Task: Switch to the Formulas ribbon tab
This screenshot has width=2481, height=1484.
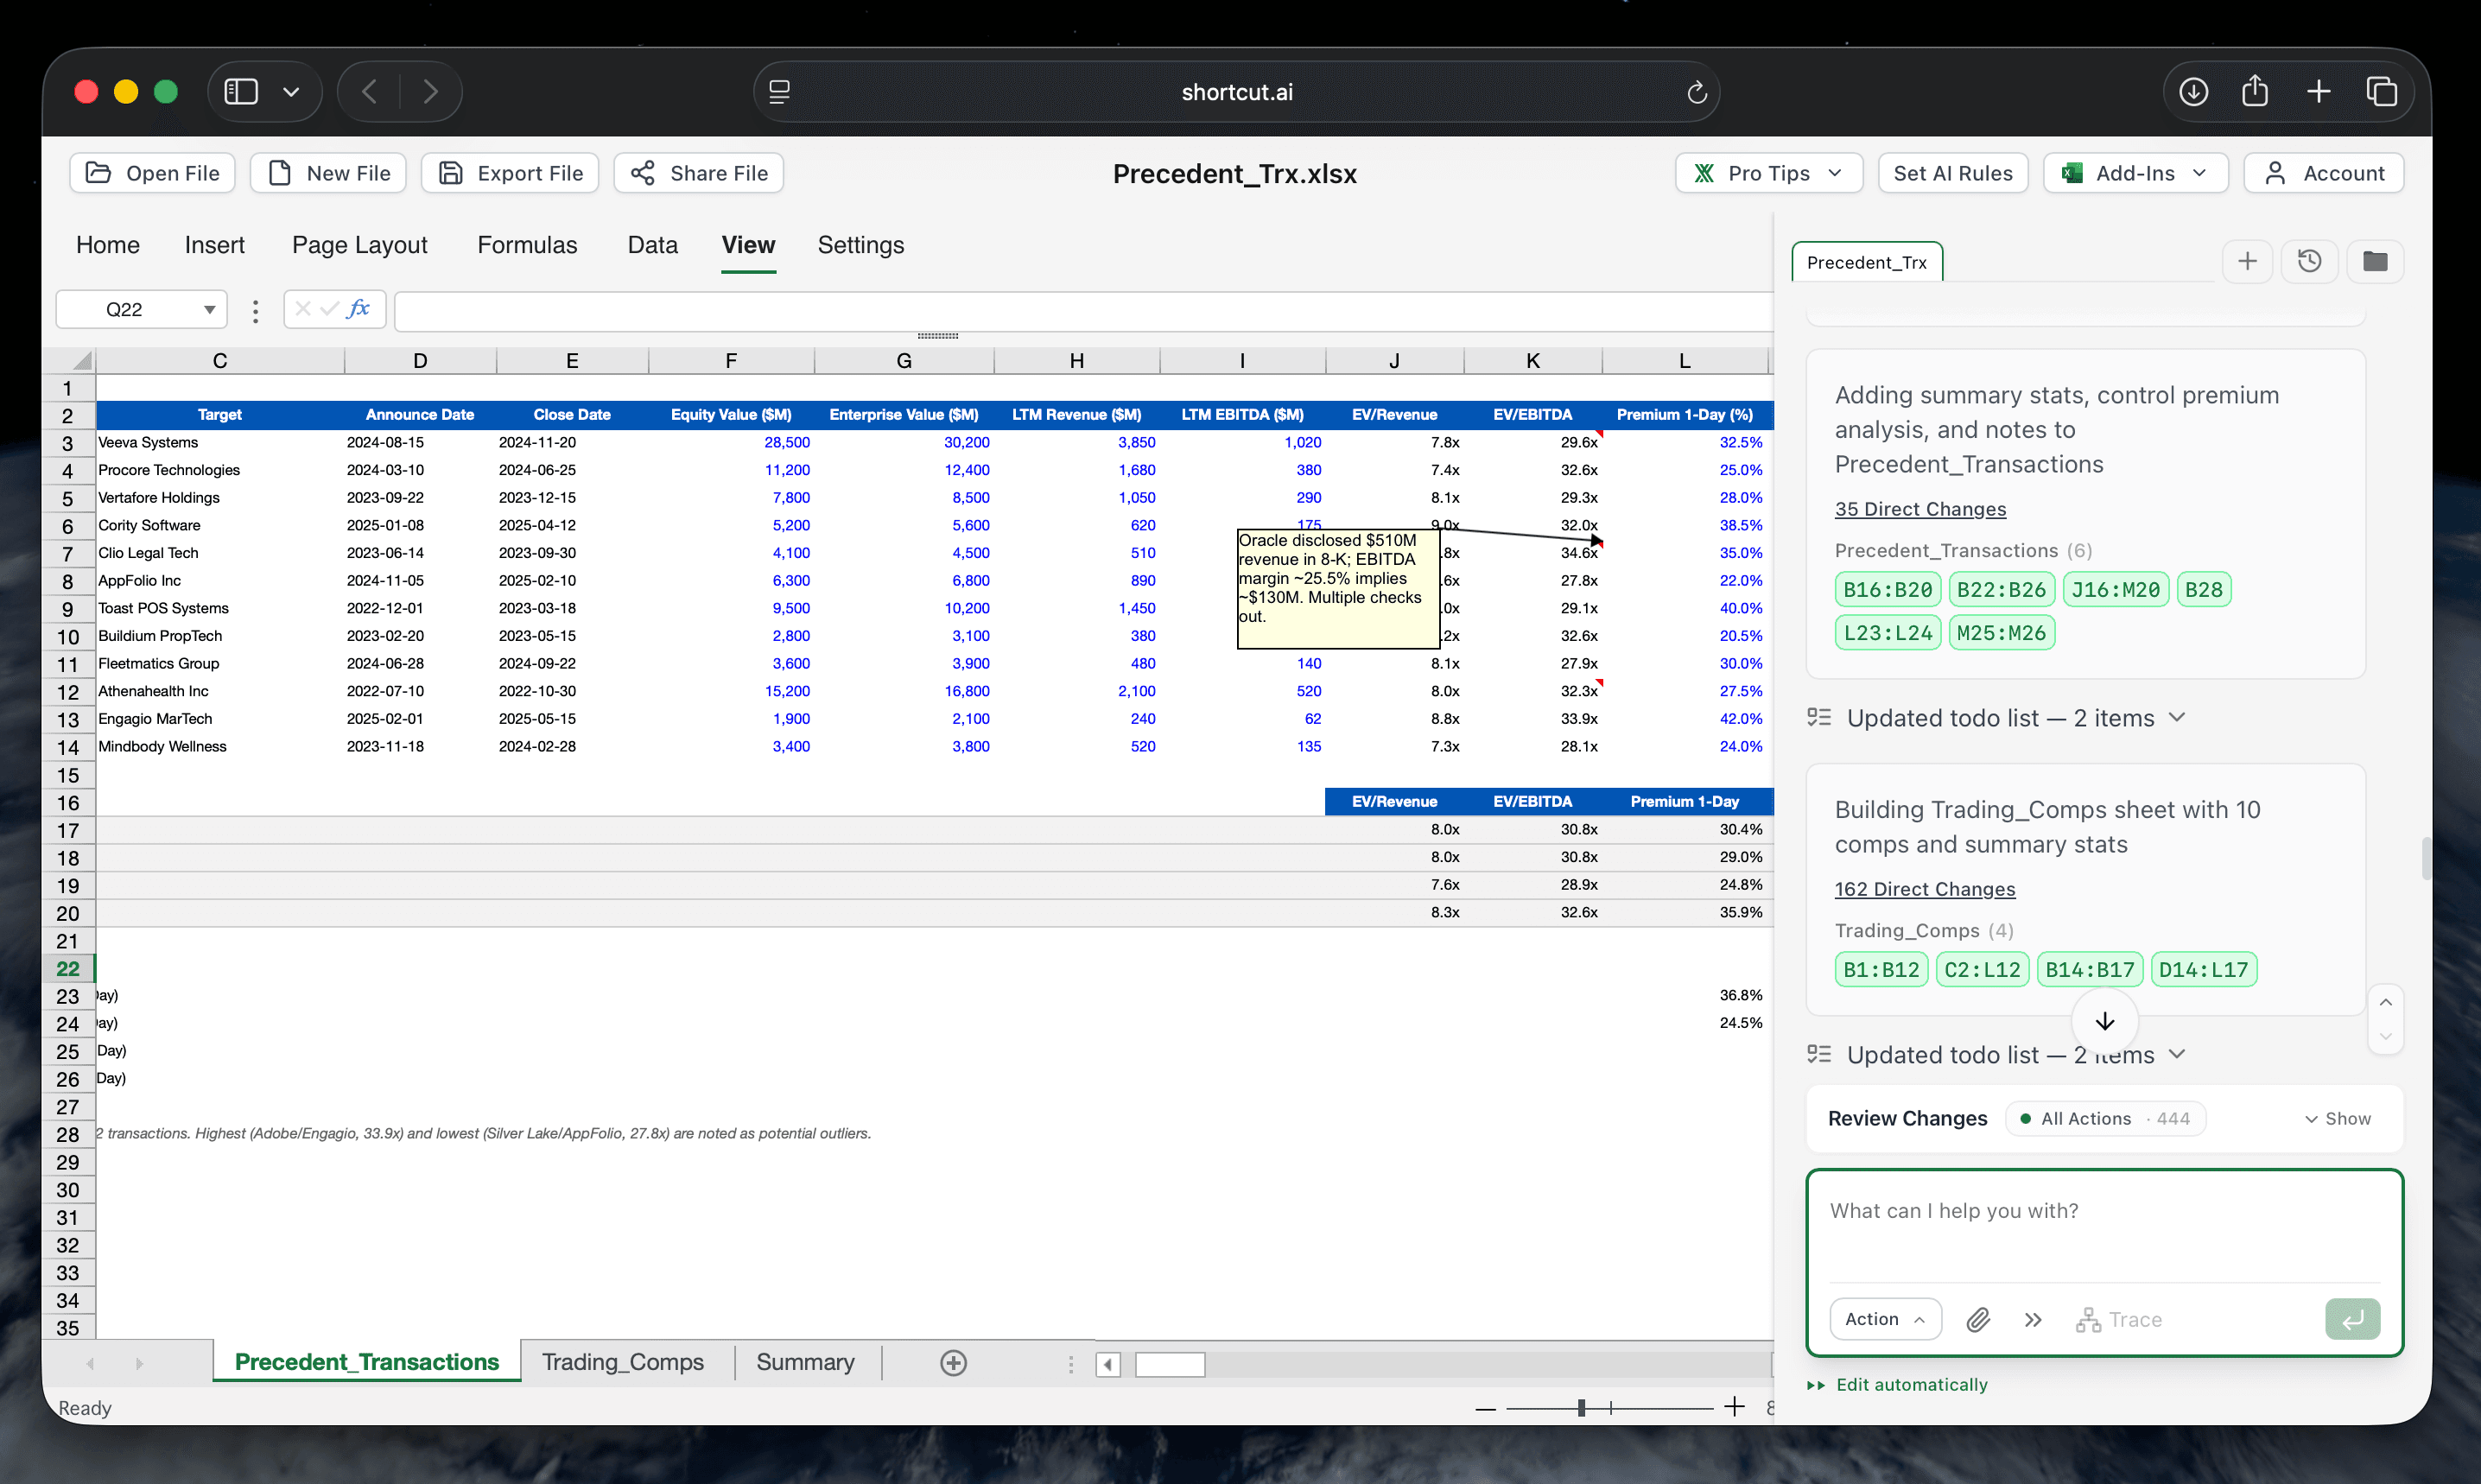Action: pos(527,244)
